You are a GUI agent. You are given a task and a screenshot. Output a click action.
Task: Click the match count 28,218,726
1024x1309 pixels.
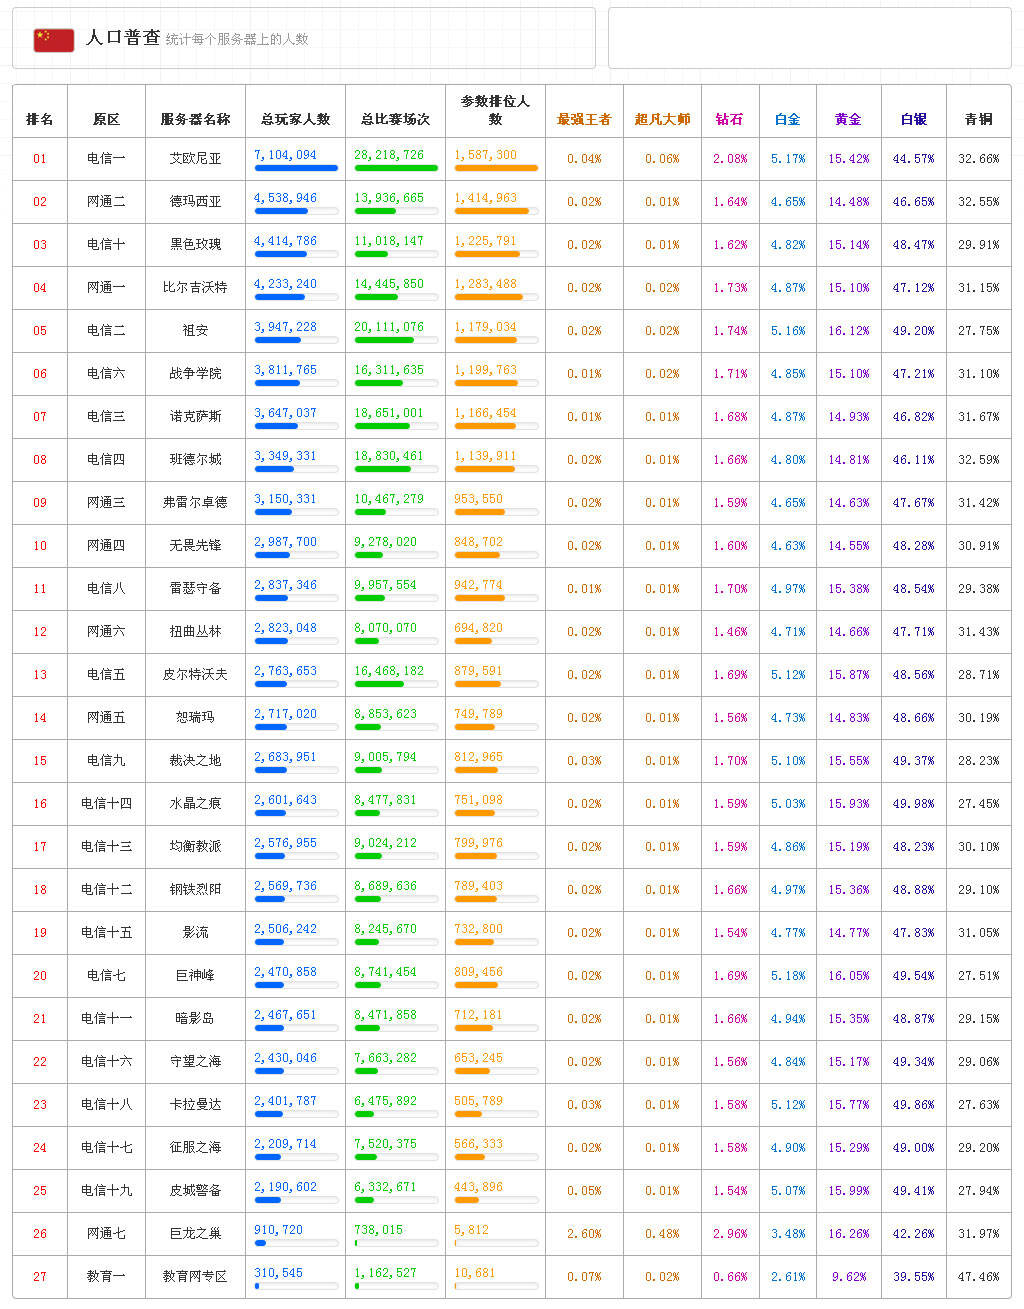[x=389, y=155]
